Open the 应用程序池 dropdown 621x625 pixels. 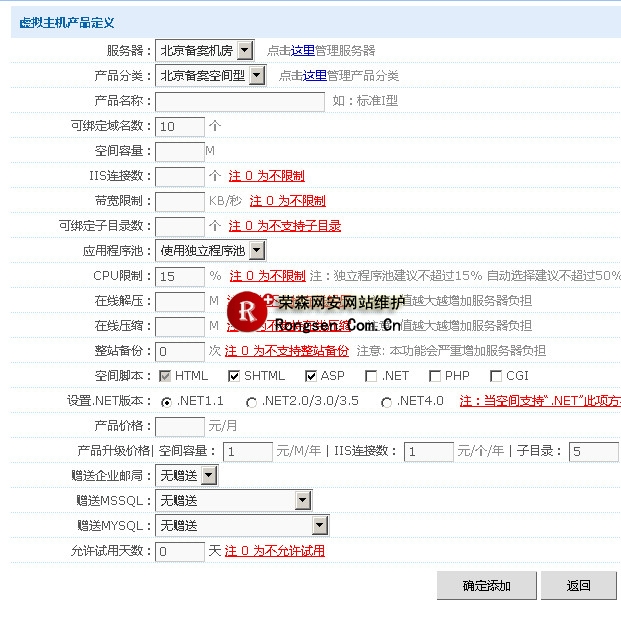coord(256,250)
